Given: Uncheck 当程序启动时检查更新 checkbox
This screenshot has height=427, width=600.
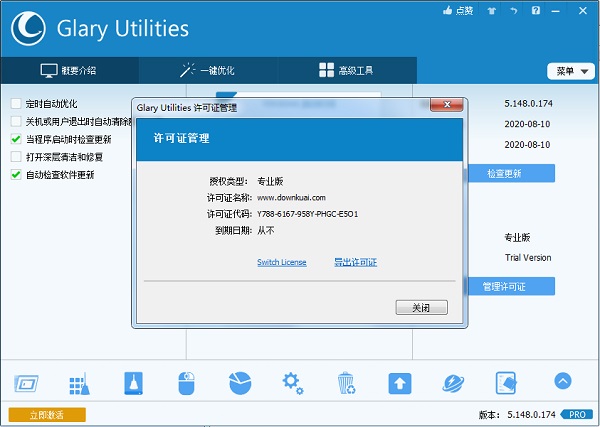Looking at the screenshot, I should (16, 139).
